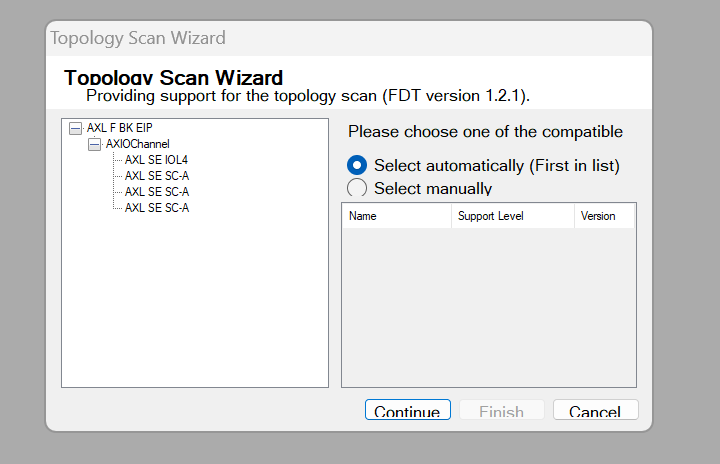The width and height of the screenshot is (720, 464).
Task: Select AXL F BK EIP in tree
Action: point(119,128)
